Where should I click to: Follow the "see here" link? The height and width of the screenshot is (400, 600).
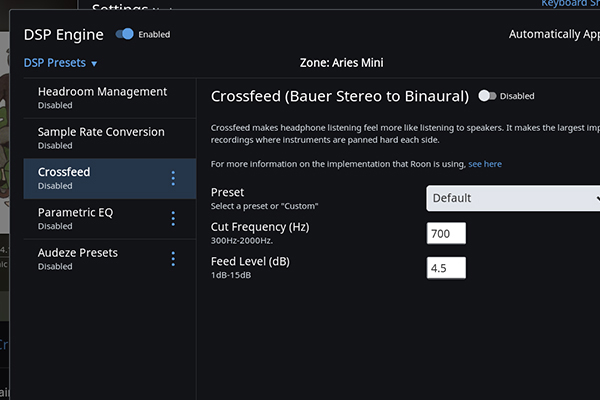[485, 164]
